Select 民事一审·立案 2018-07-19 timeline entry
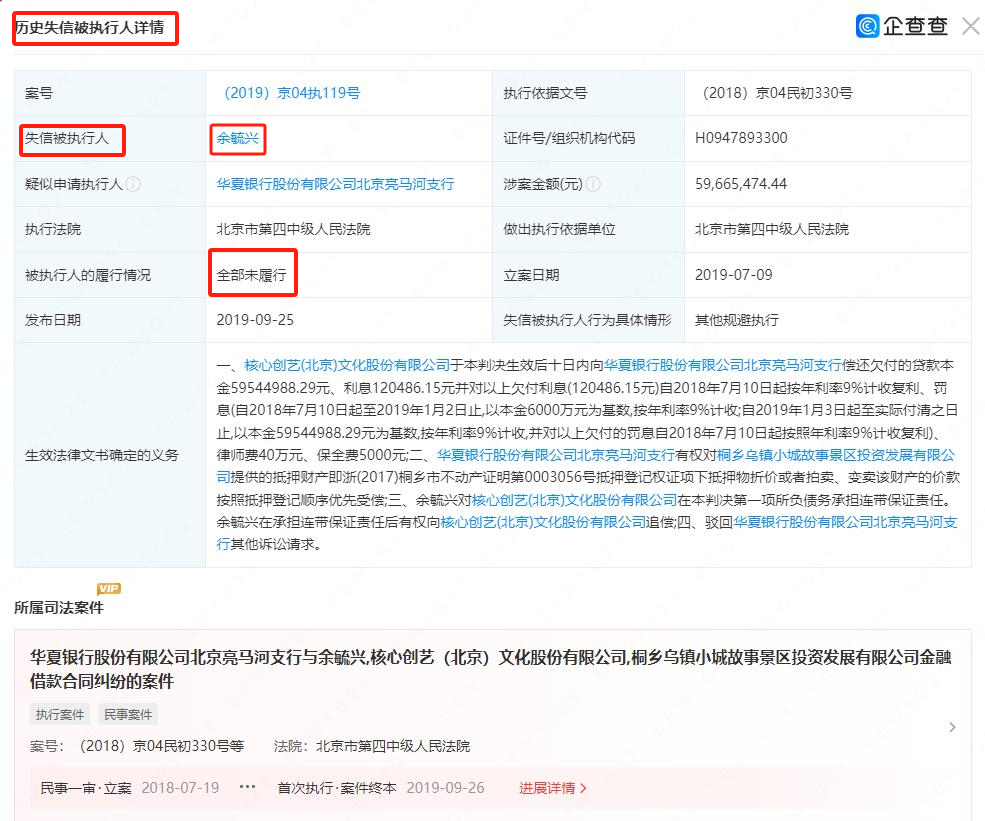 click(129, 788)
